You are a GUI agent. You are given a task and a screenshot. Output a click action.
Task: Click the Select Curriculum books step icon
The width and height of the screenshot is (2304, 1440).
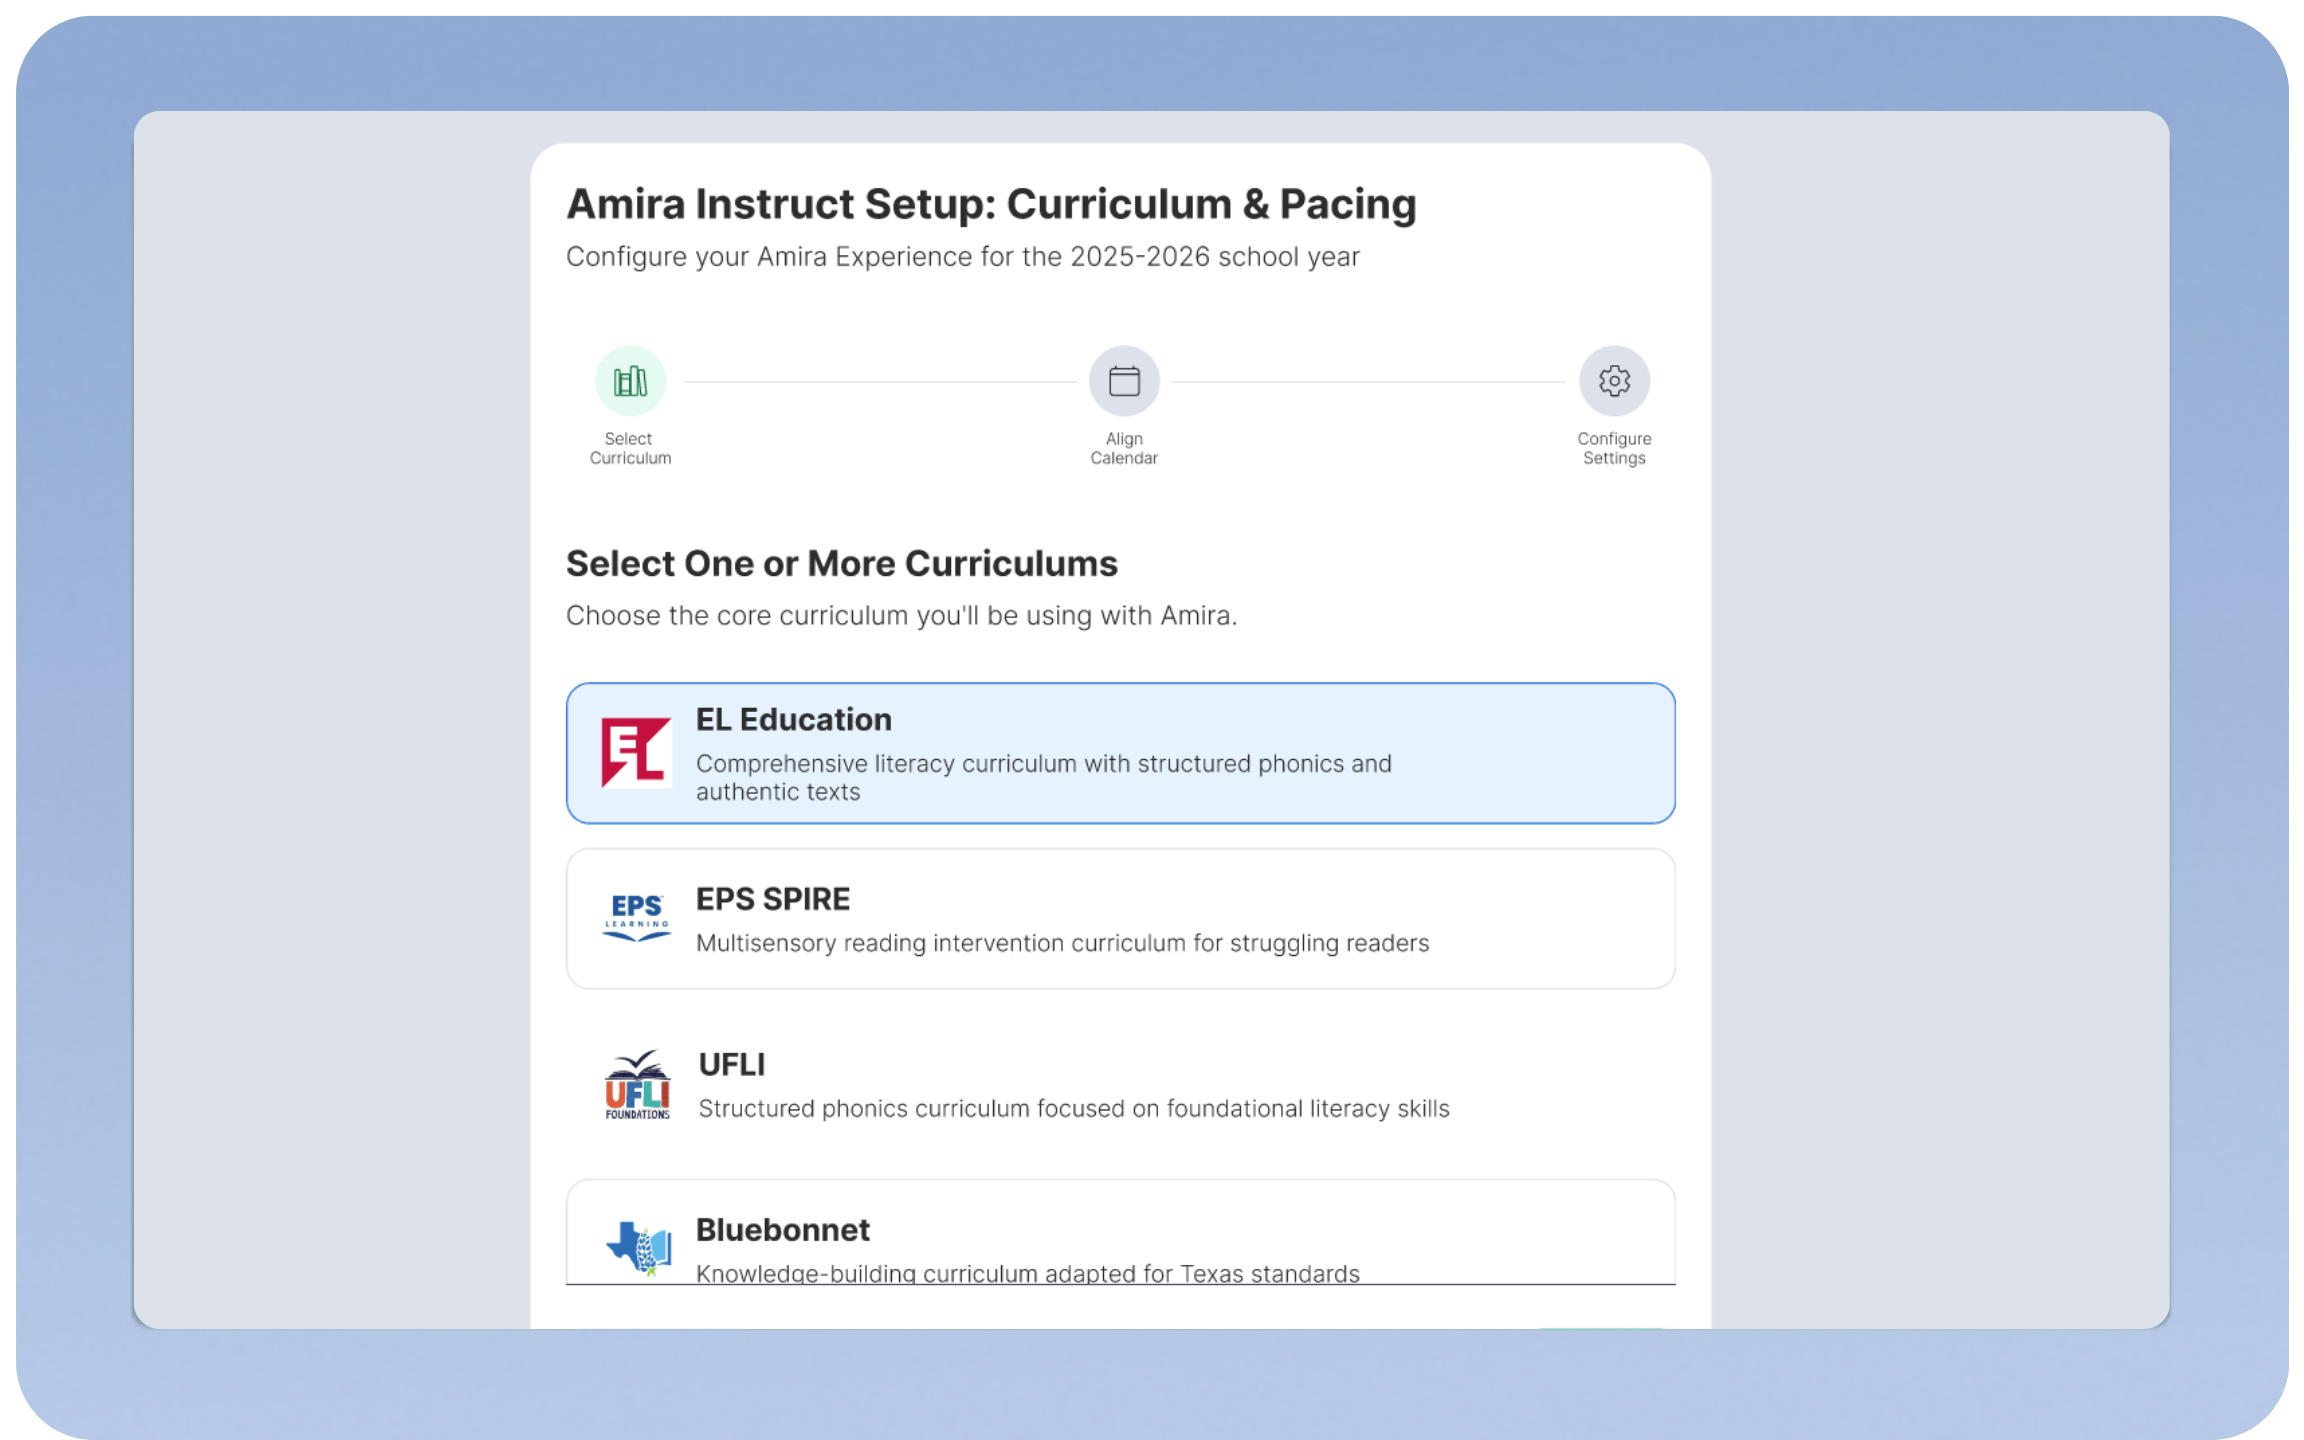coord(630,381)
